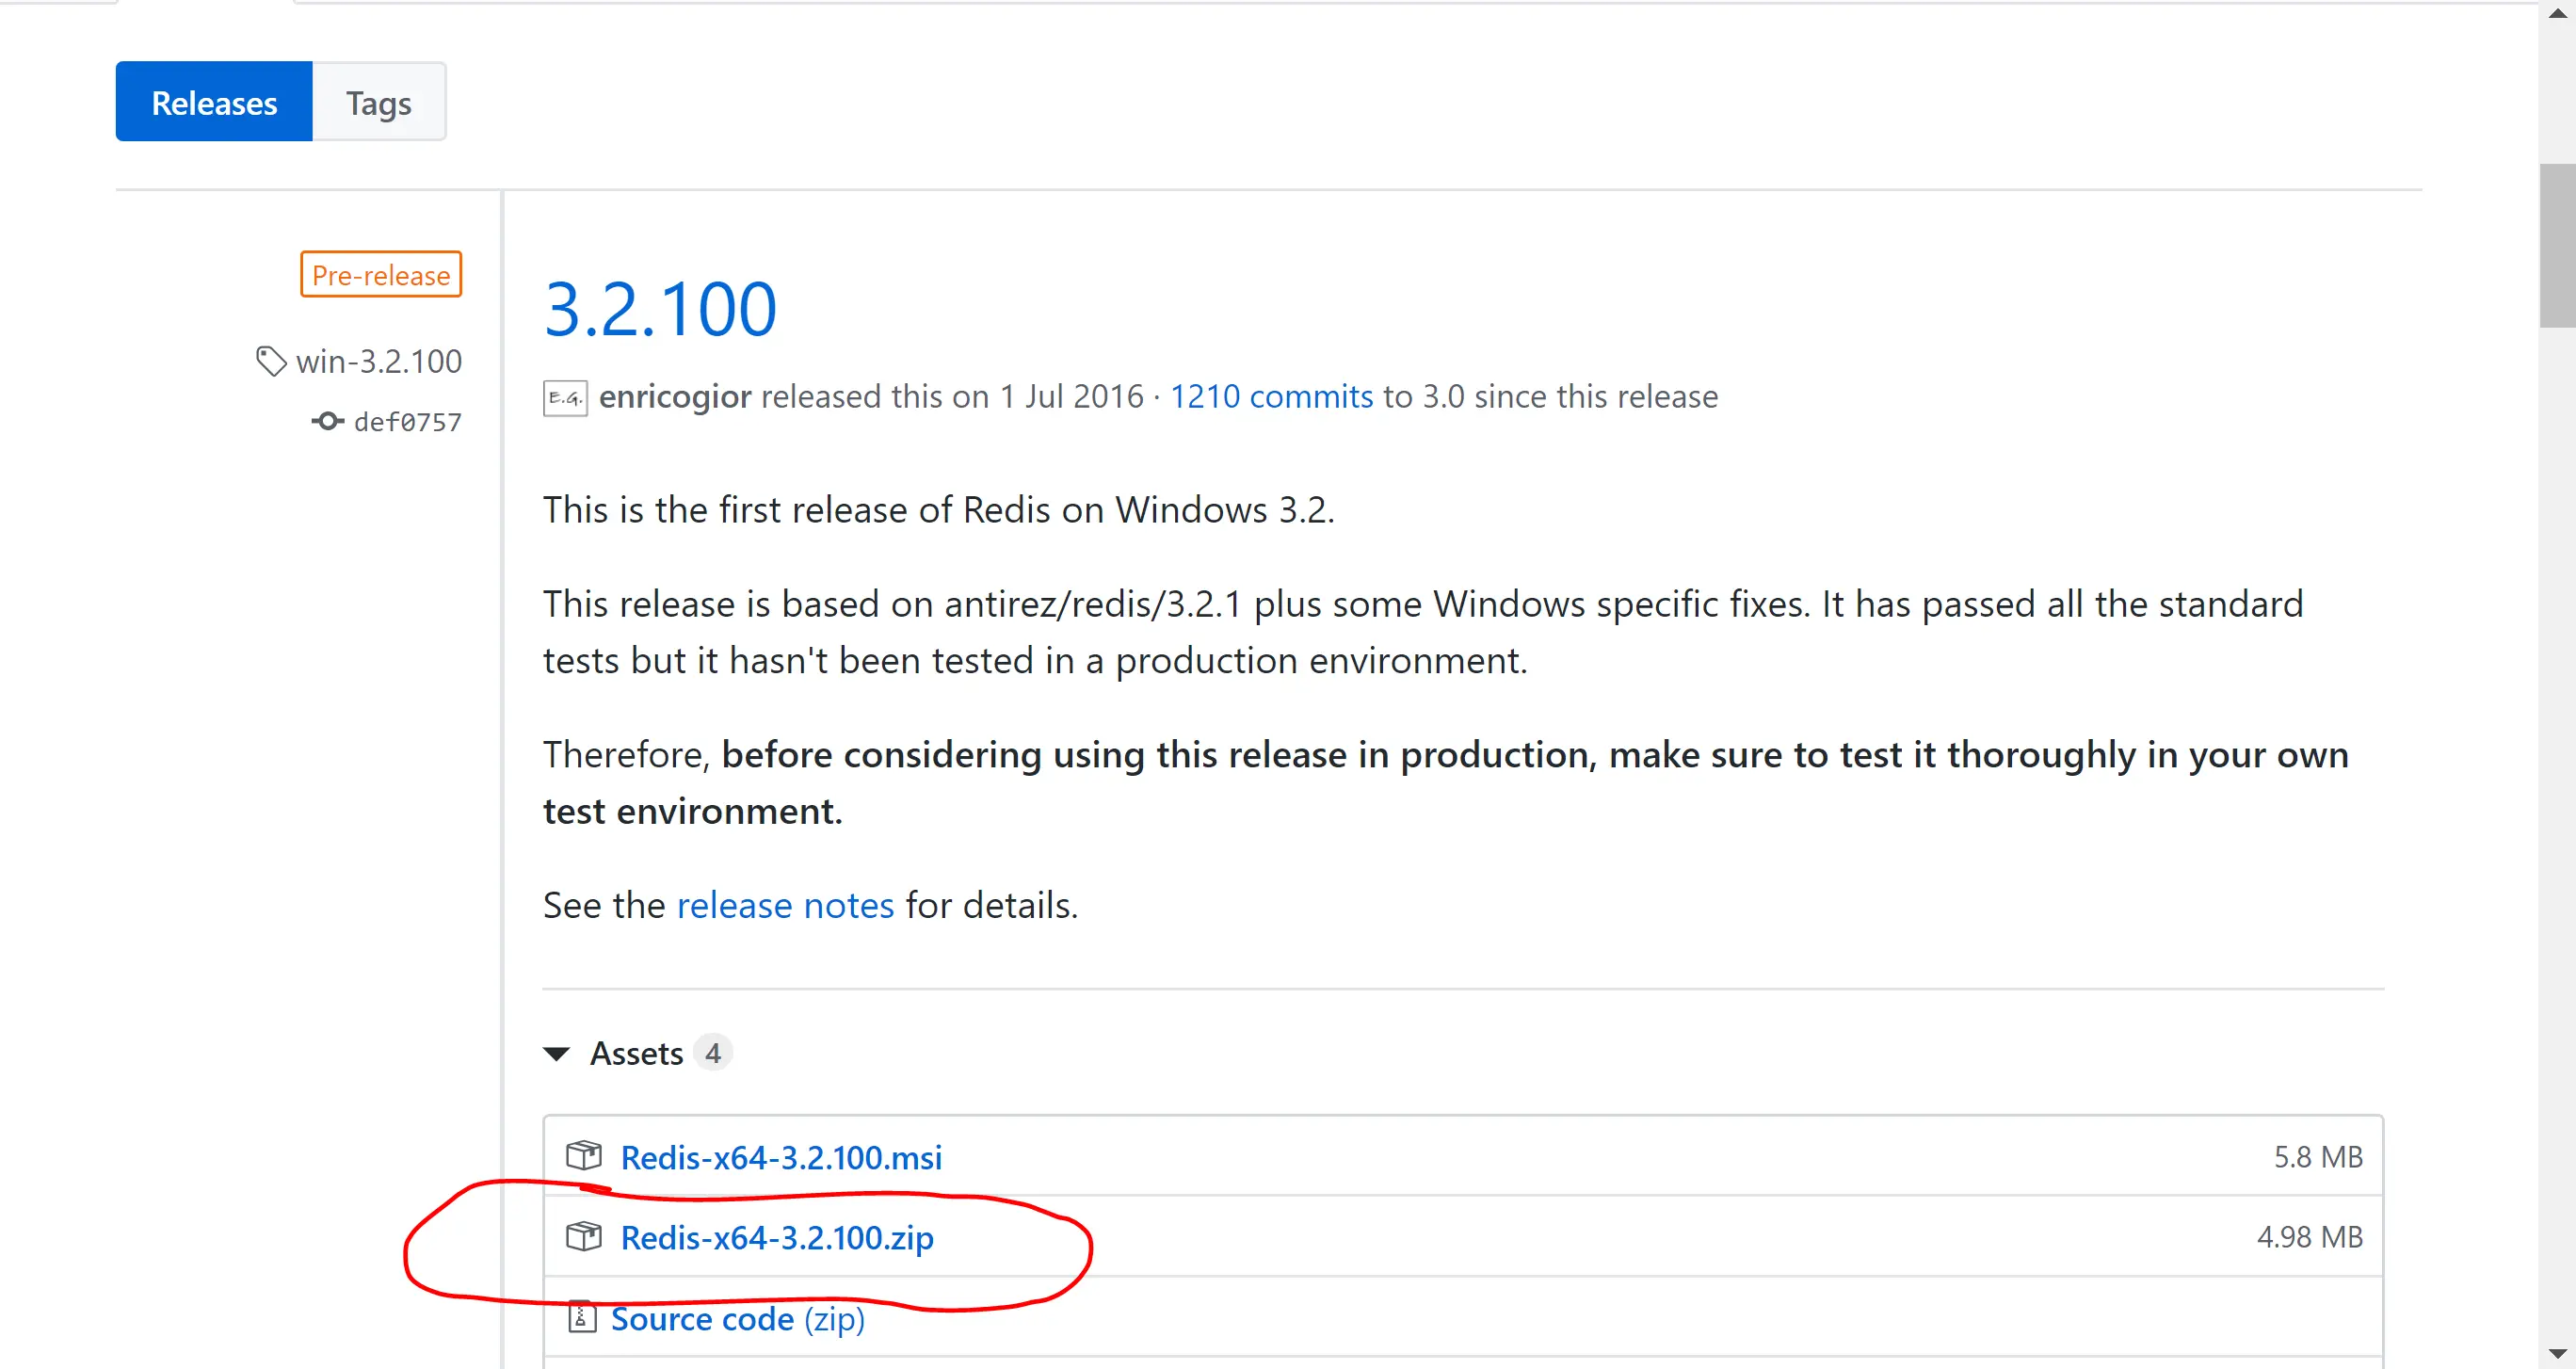The width and height of the screenshot is (2576, 1369).
Task: Click the zip file icon beside Source code
Action: click(581, 1317)
